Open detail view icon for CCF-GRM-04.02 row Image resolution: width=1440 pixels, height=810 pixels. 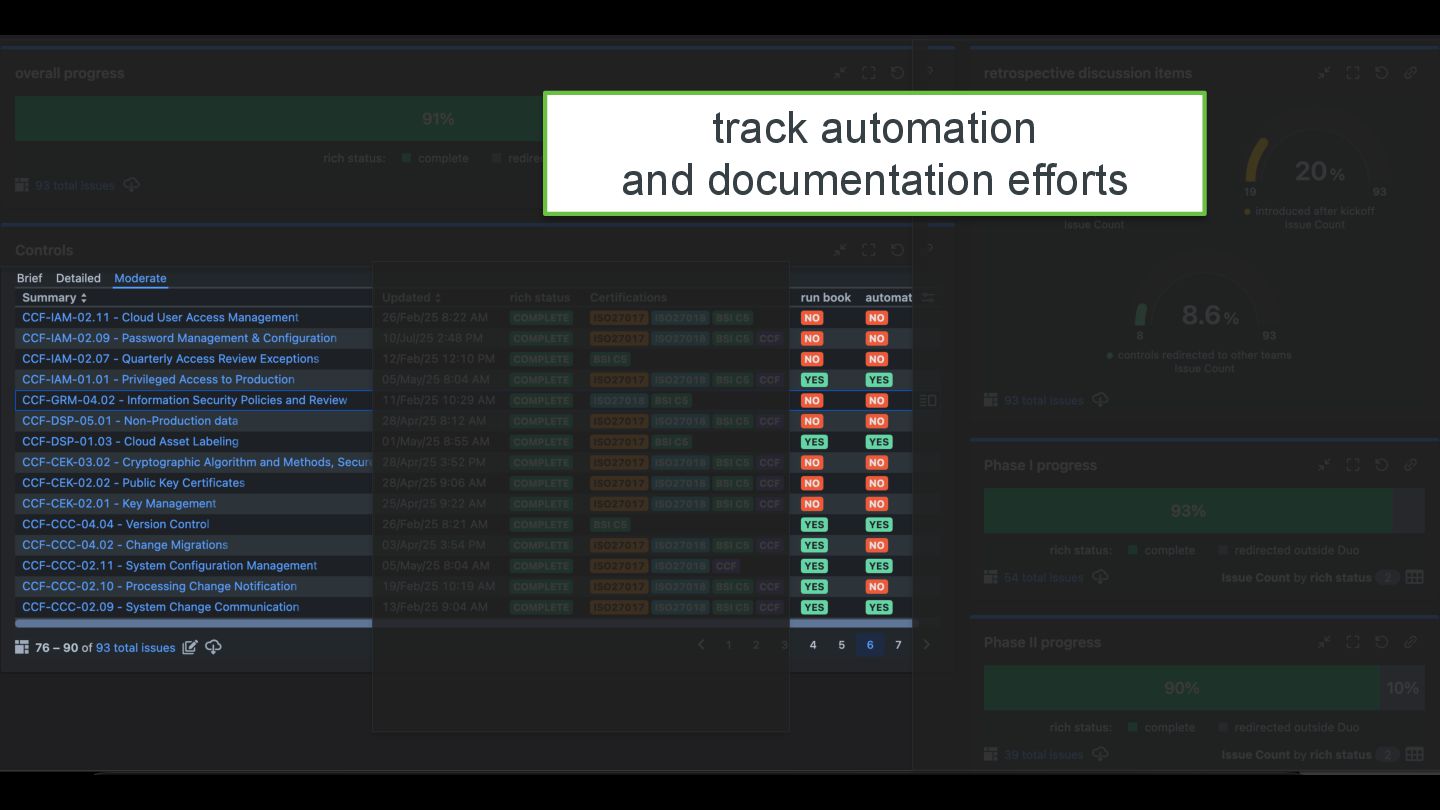928,401
